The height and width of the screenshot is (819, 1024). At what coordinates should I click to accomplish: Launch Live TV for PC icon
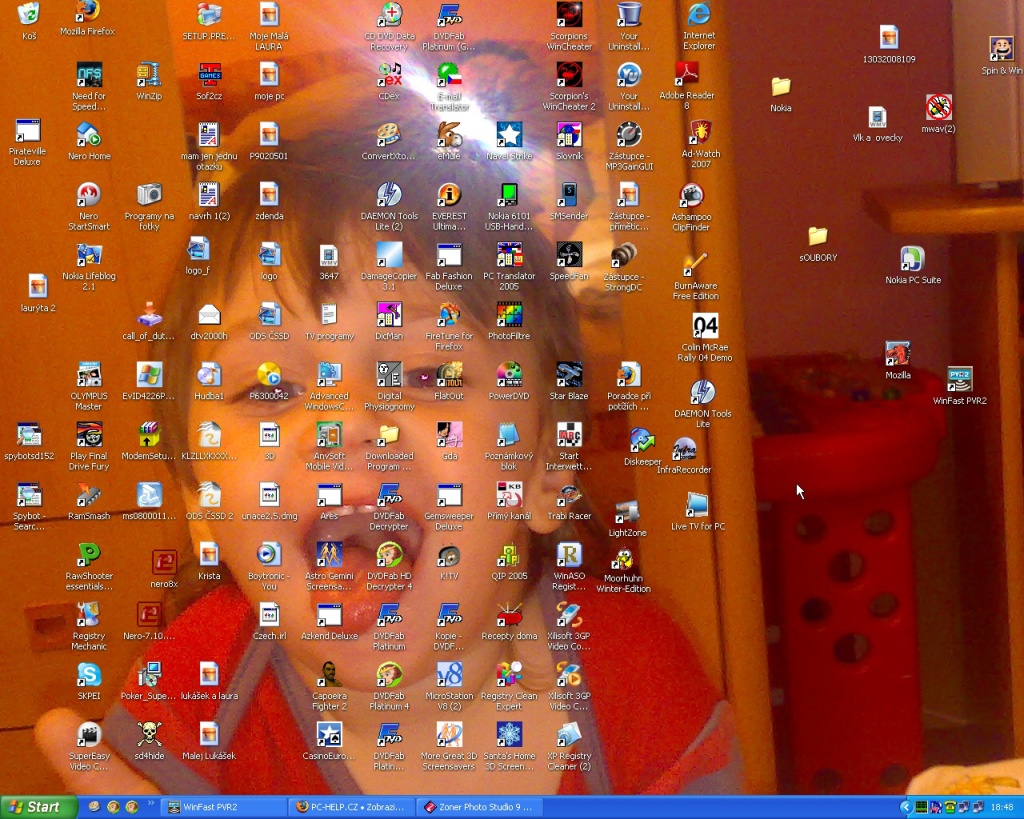point(698,512)
